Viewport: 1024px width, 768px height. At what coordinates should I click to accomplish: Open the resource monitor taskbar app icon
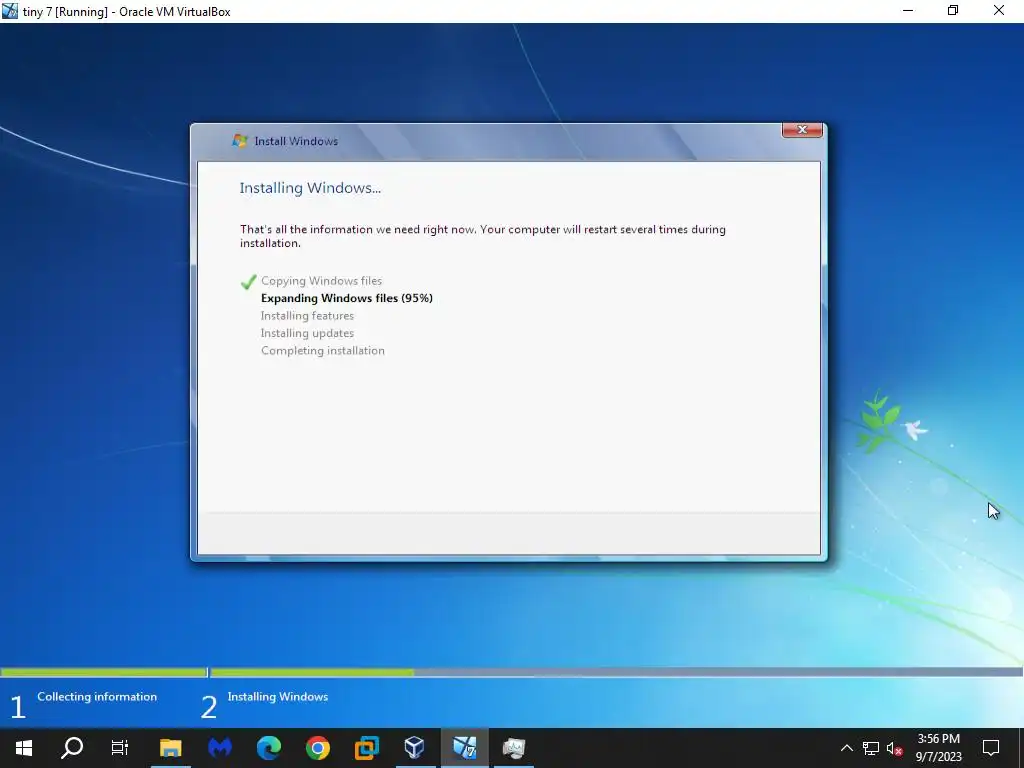[x=513, y=748]
